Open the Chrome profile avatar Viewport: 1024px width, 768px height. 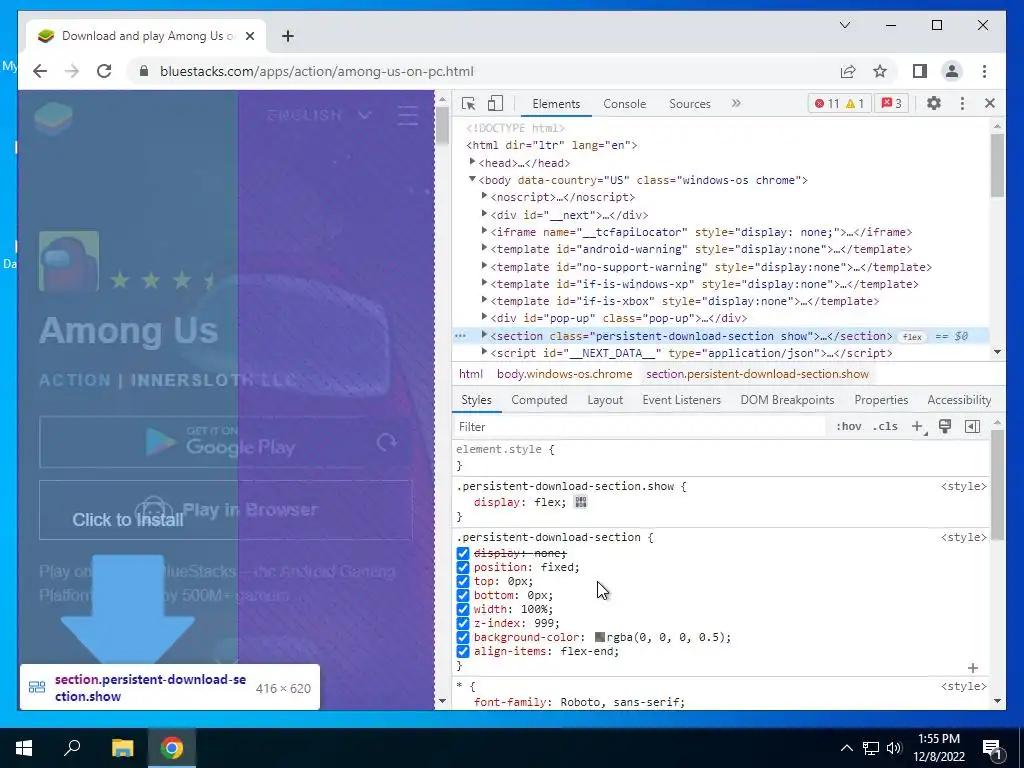point(952,71)
